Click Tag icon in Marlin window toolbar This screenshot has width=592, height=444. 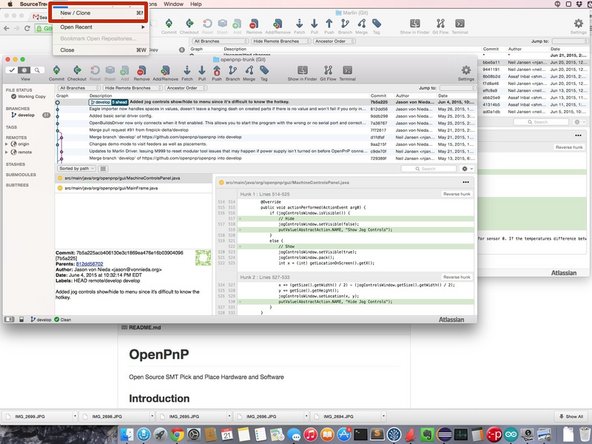[376, 26]
